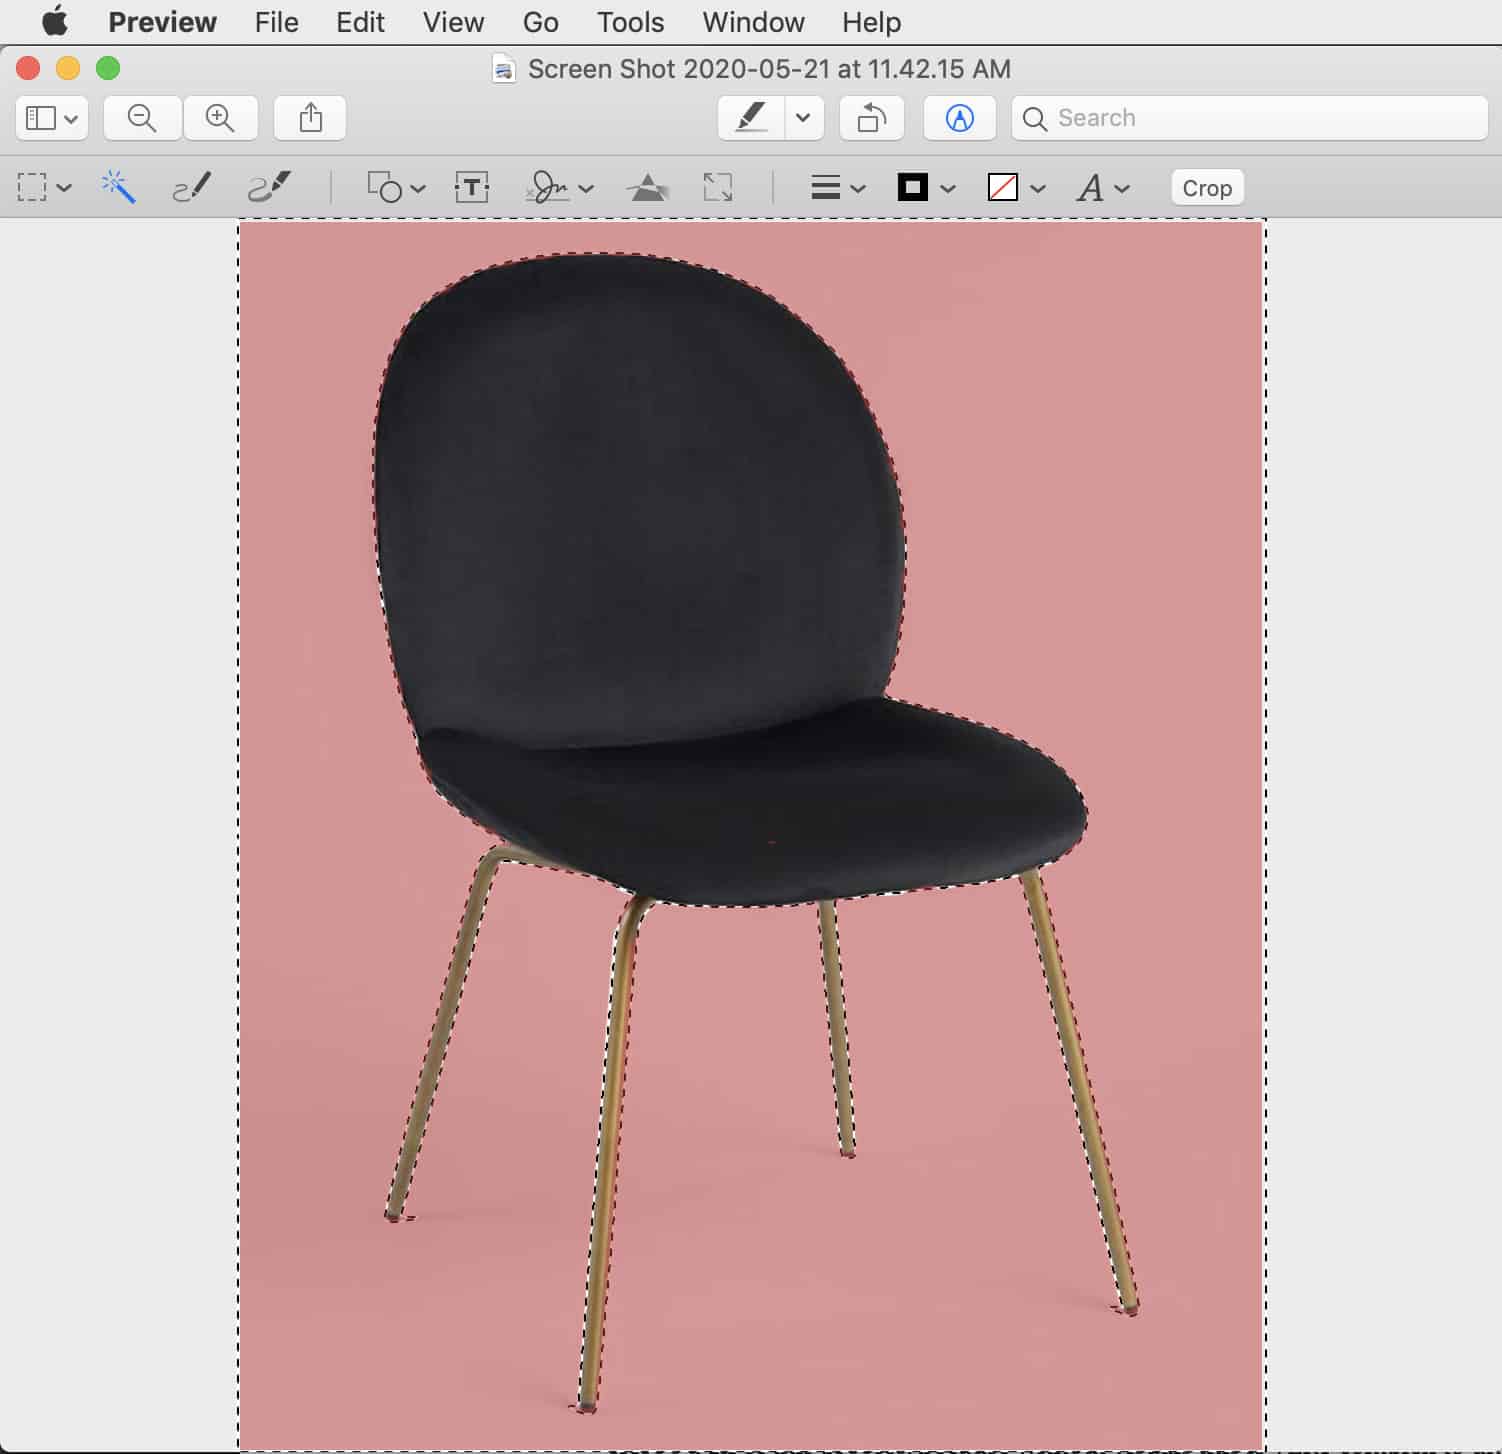Close the Preview window
The image size is (1502, 1454).
[x=28, y=68]
